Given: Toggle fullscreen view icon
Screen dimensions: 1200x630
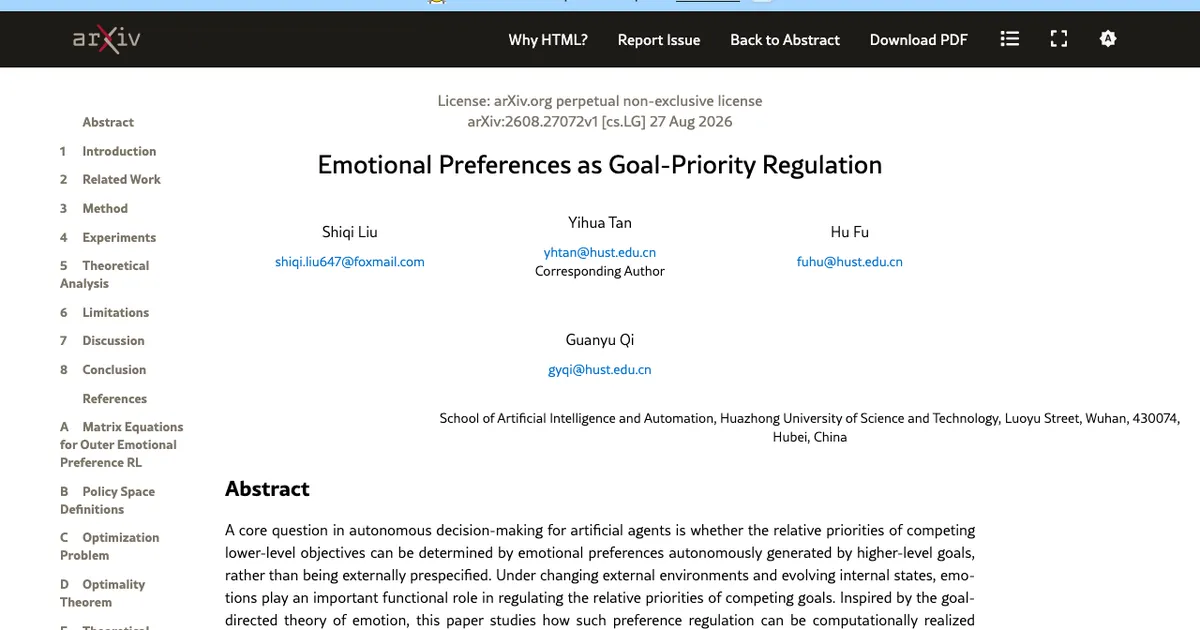Looking at the screenshot, I should (1059, 39).
